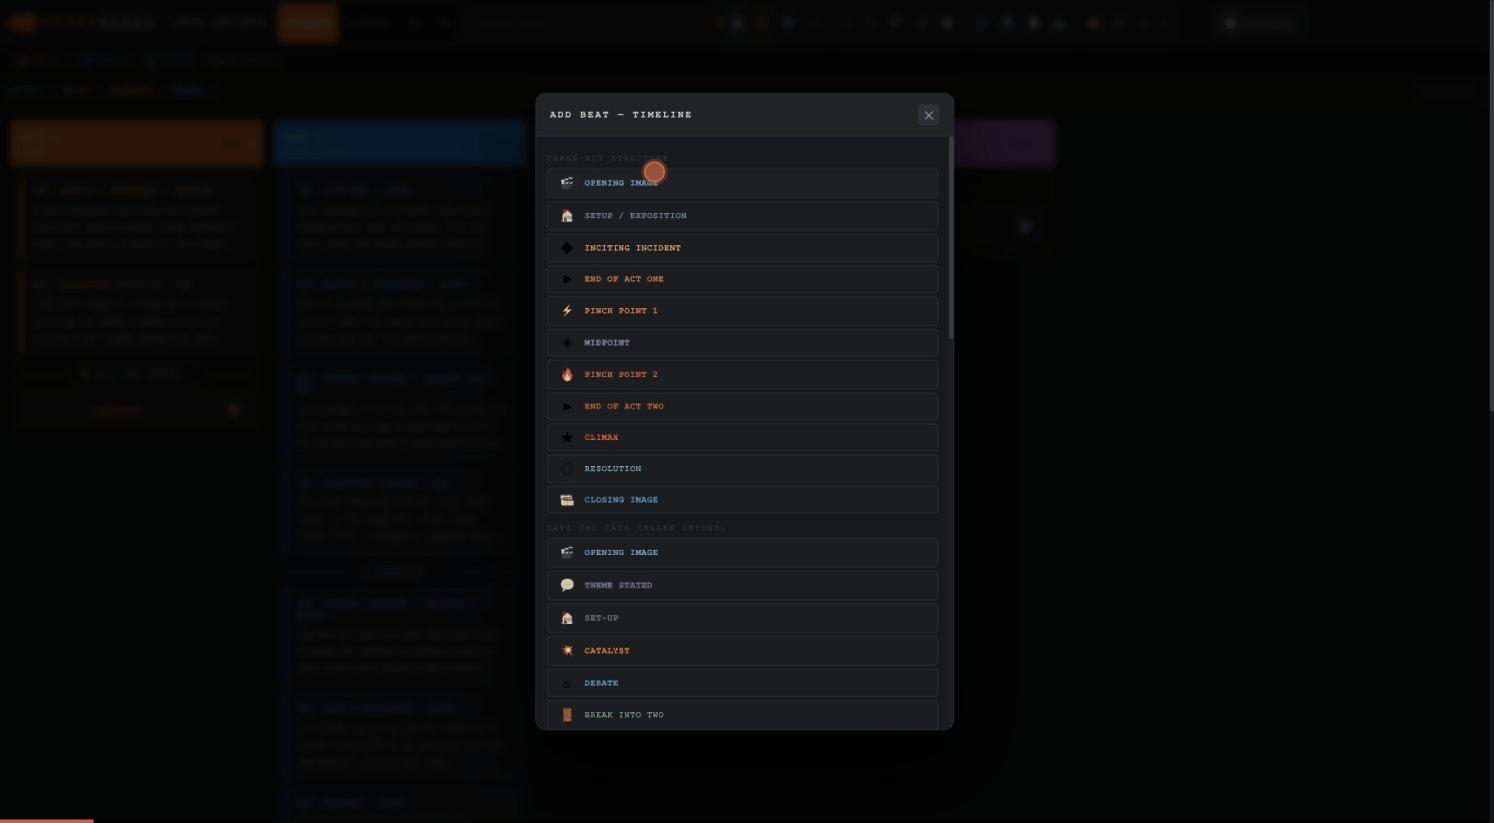1494x823 pixels.
Task: Click the icon beside Closing Image
Action: pyautogui.click(x=567, y=500)
